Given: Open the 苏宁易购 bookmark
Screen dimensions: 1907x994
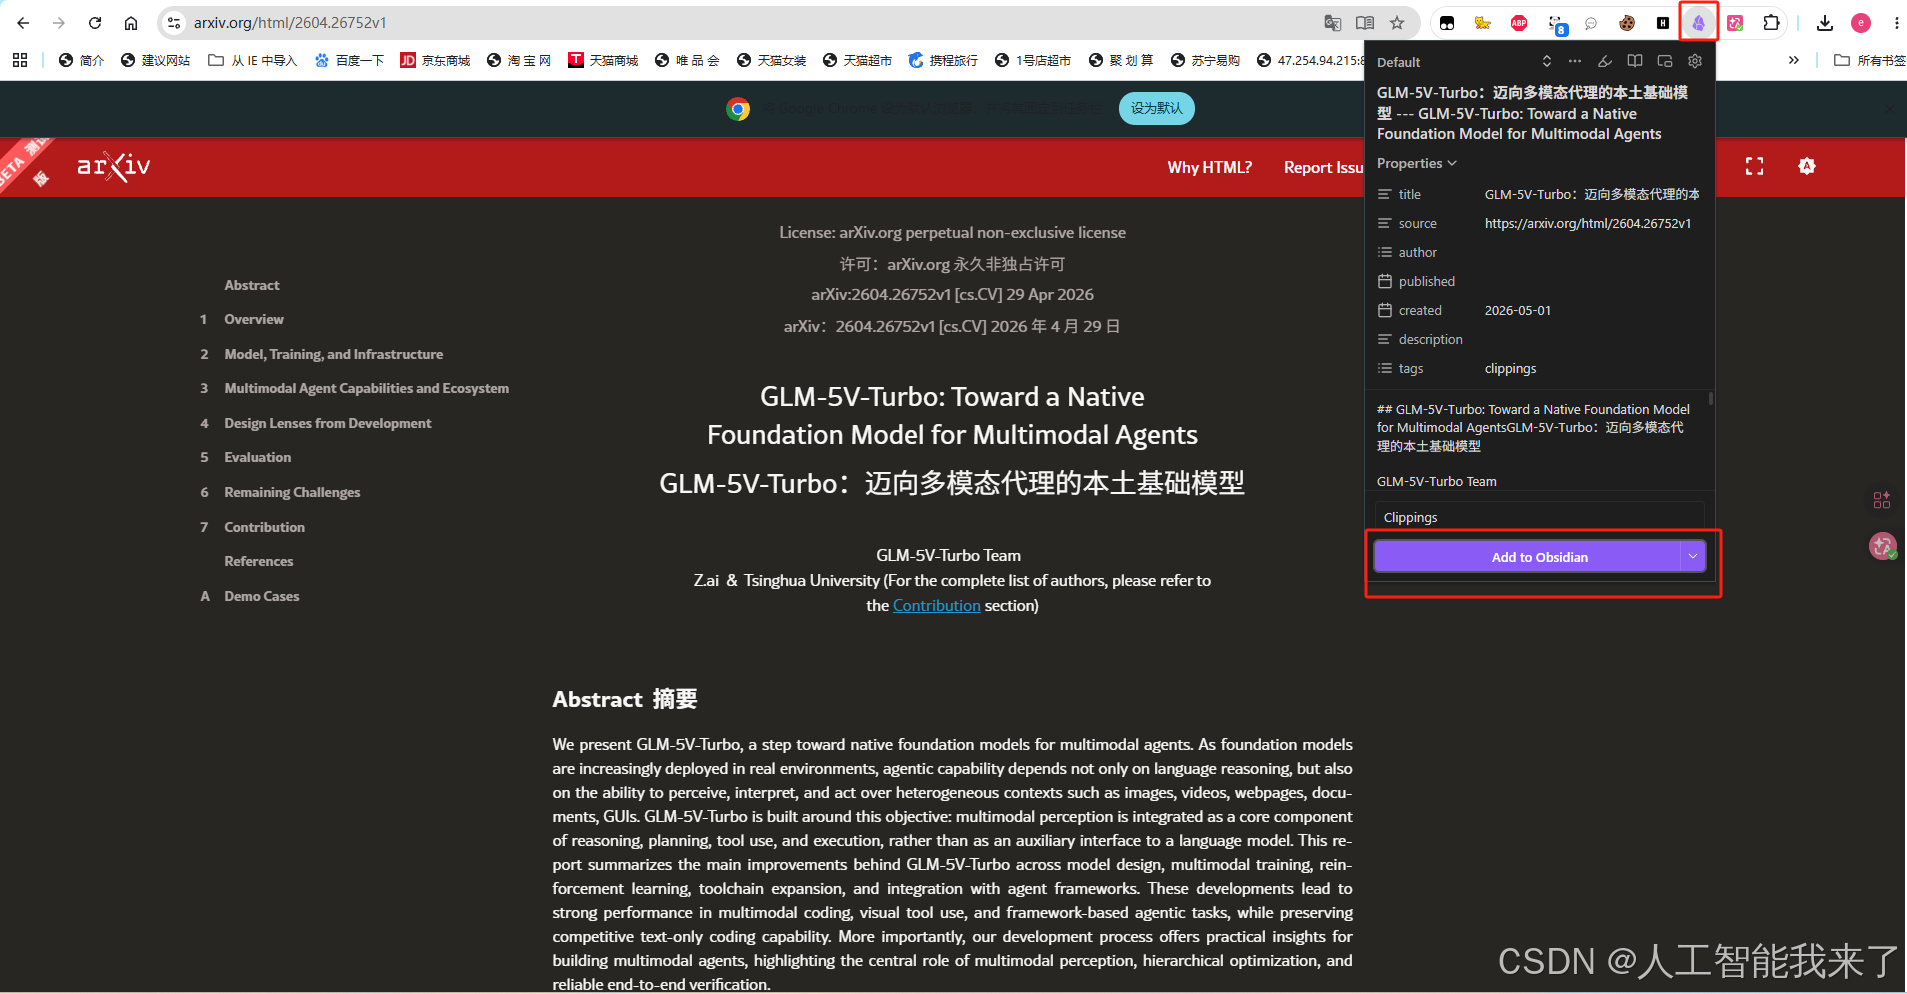Looking at the screenshot, I should (1205, 60).
